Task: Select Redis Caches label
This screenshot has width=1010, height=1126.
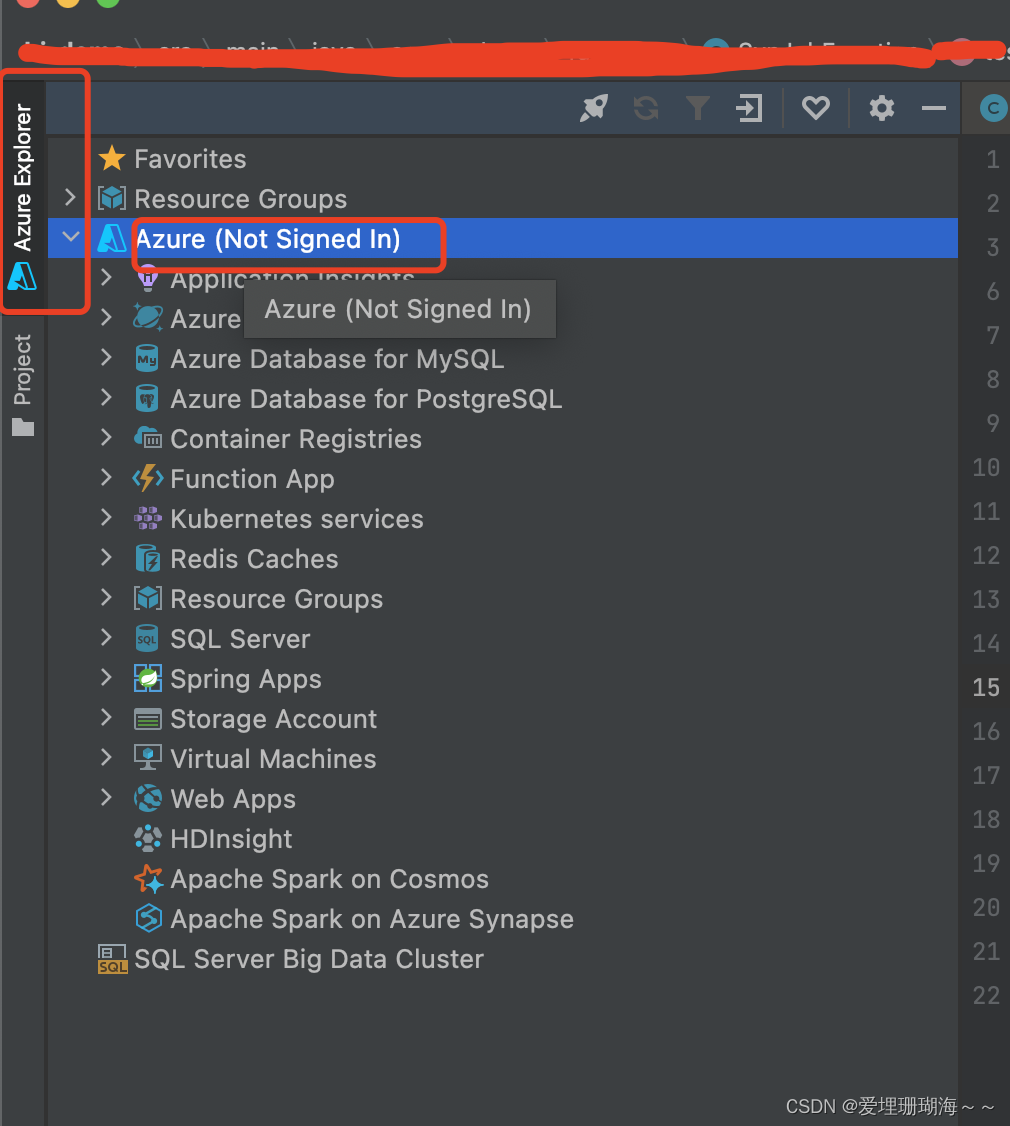Action: click(x=254, y=559)
